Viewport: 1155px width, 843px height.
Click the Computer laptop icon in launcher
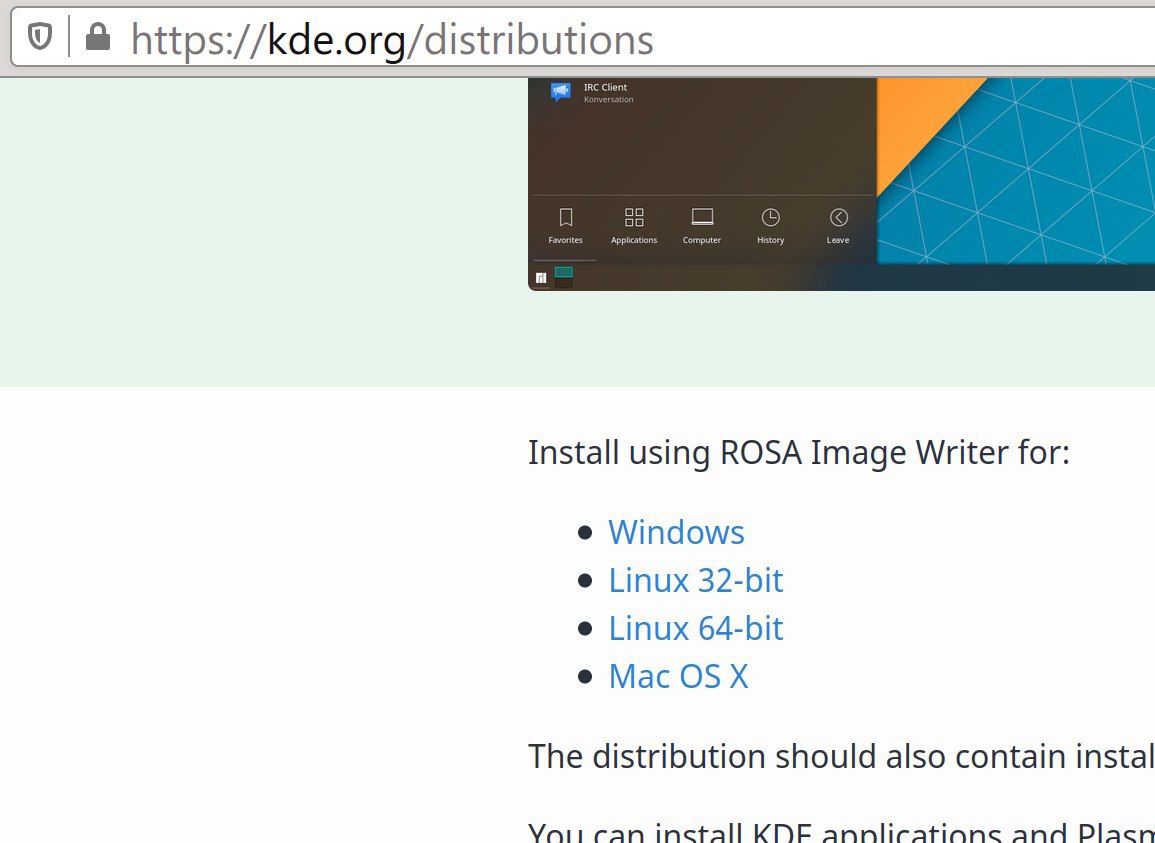tap(702, 217)
